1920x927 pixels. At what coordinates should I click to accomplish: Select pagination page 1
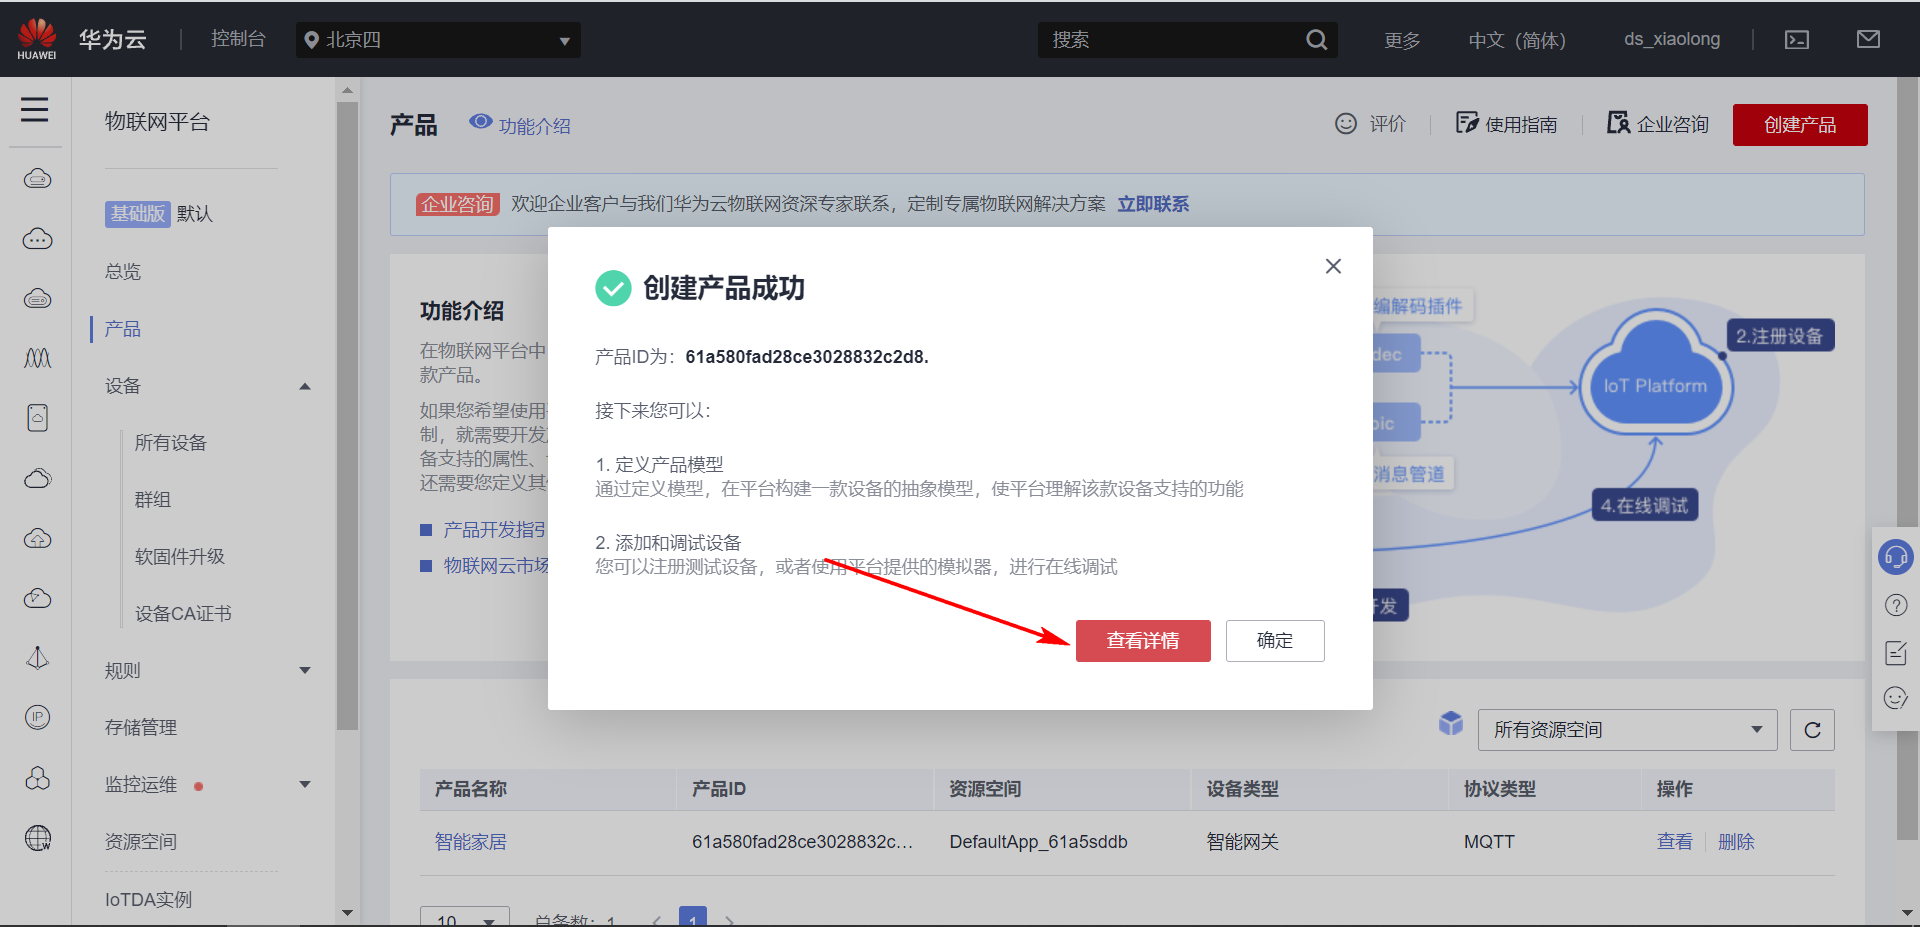(693, 917)
